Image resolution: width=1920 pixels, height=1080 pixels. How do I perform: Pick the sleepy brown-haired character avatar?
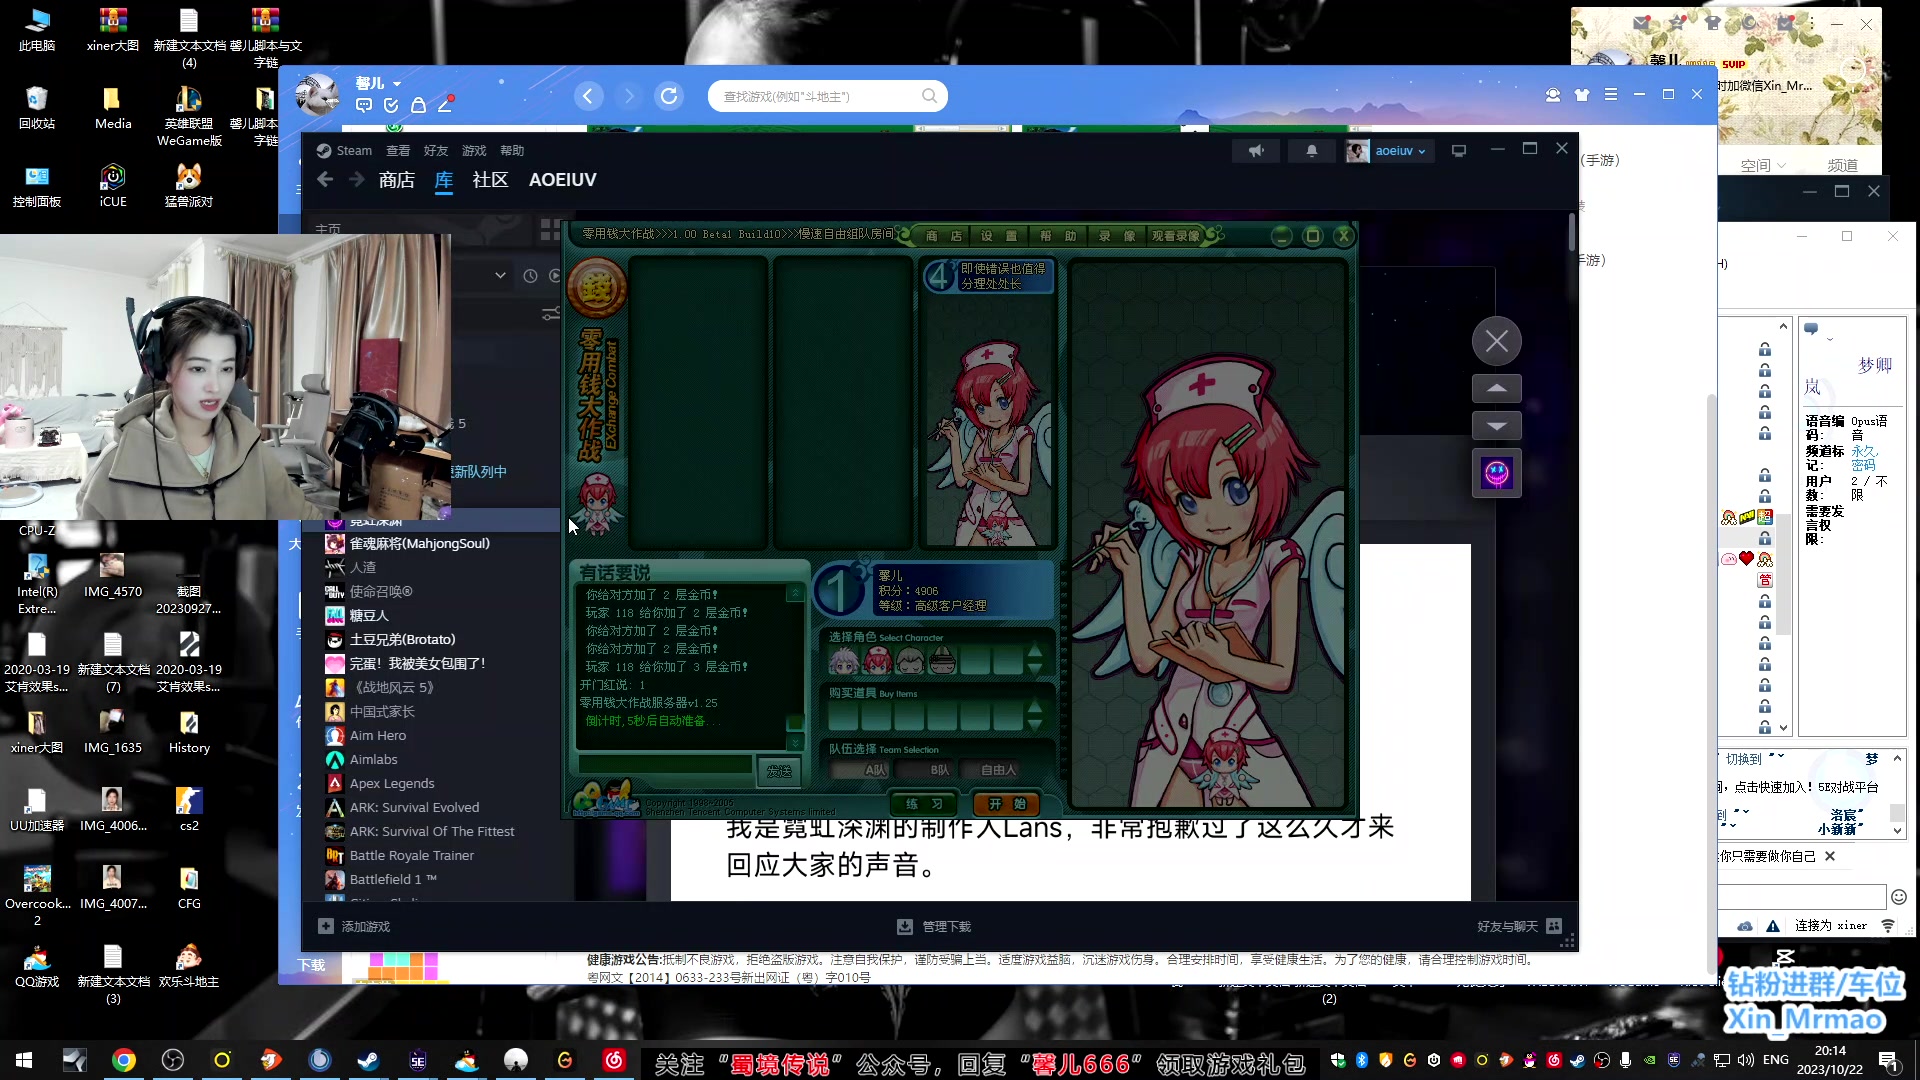[910, 660]
